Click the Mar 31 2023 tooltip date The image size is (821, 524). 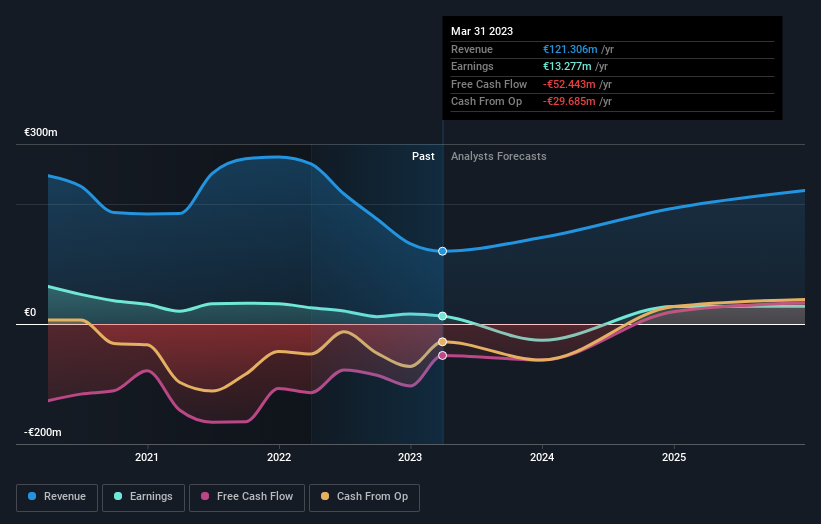coord(482,31)
